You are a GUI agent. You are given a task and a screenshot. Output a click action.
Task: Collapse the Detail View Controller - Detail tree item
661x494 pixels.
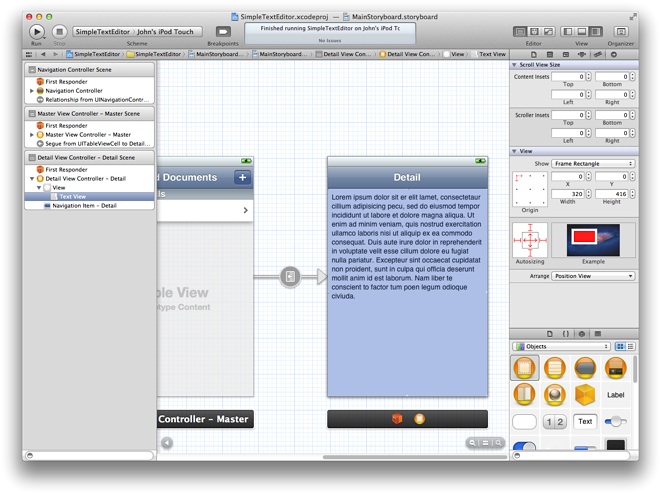(x=32, y=179)
